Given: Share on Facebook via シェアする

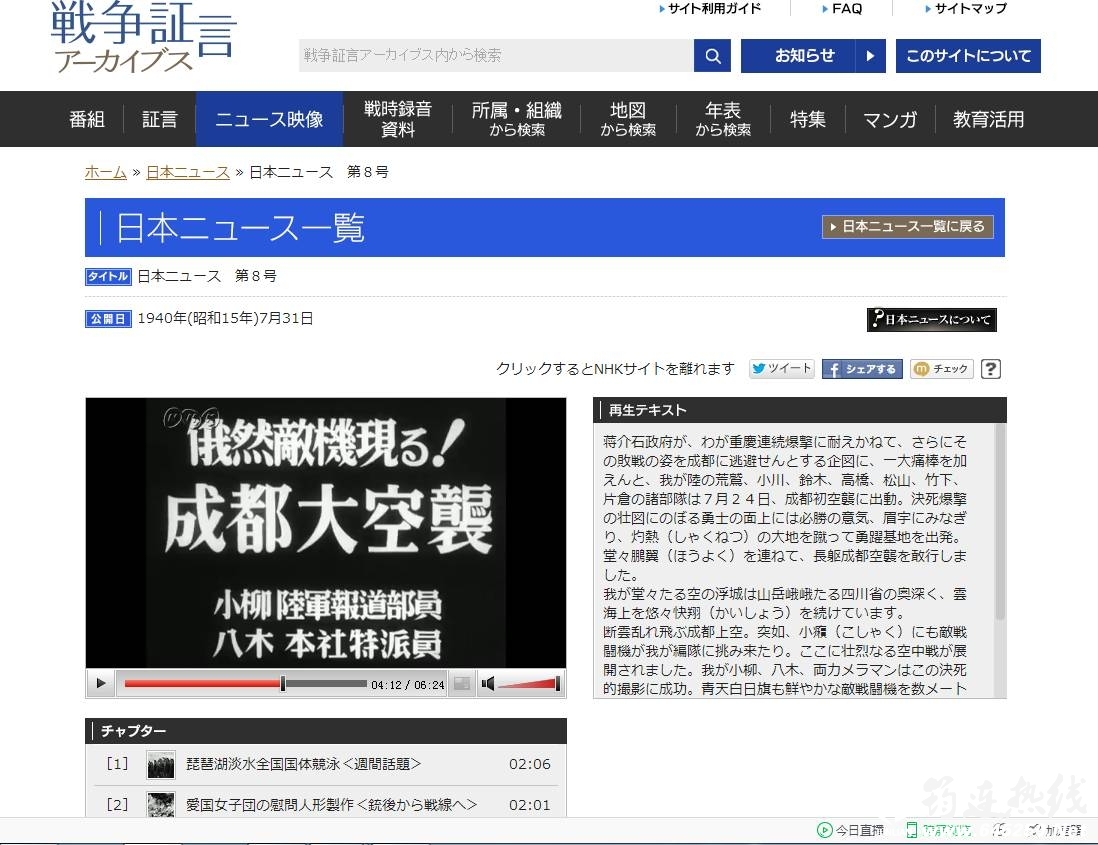Looking at the screenshot, I should [x=862, y=369].
